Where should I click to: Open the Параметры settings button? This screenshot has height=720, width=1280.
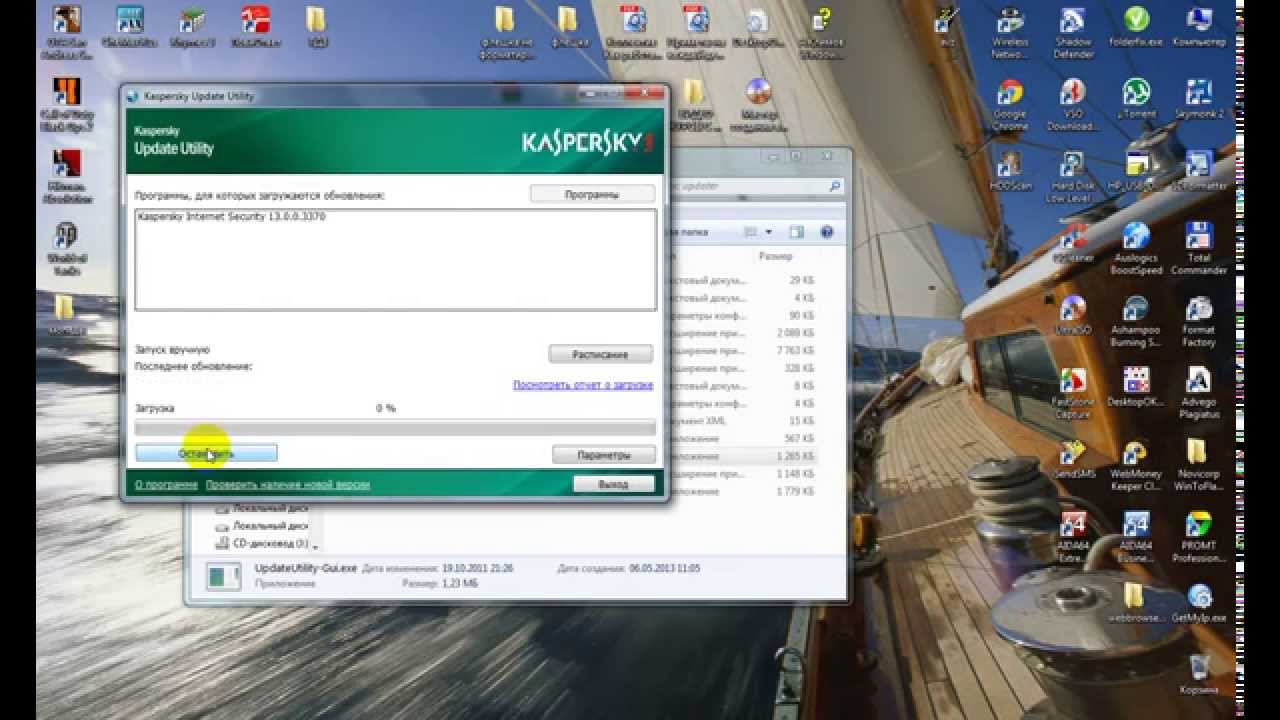click(604, 455)
